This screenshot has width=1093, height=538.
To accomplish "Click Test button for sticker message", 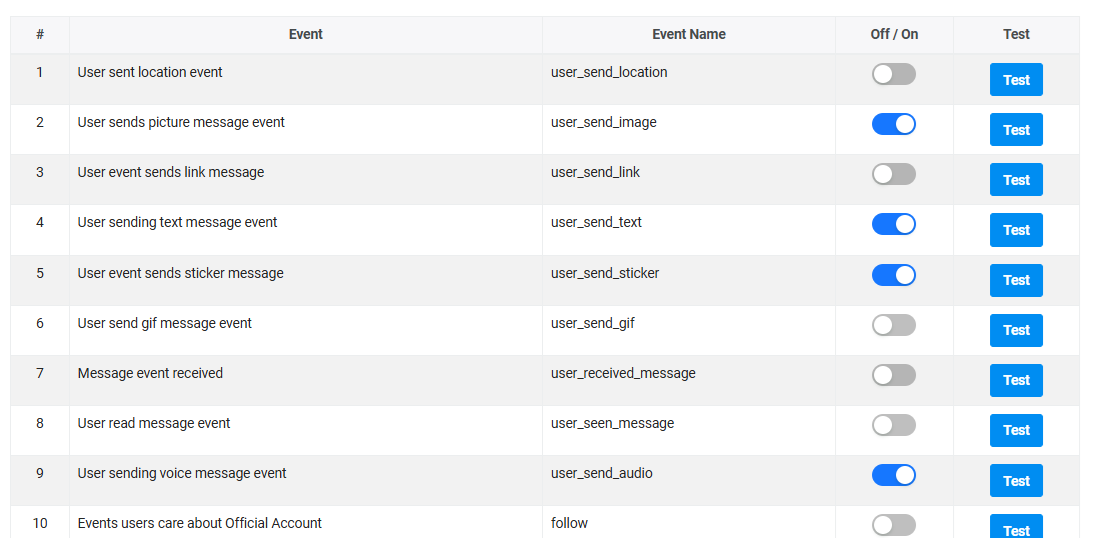I will pos(1016,280).
